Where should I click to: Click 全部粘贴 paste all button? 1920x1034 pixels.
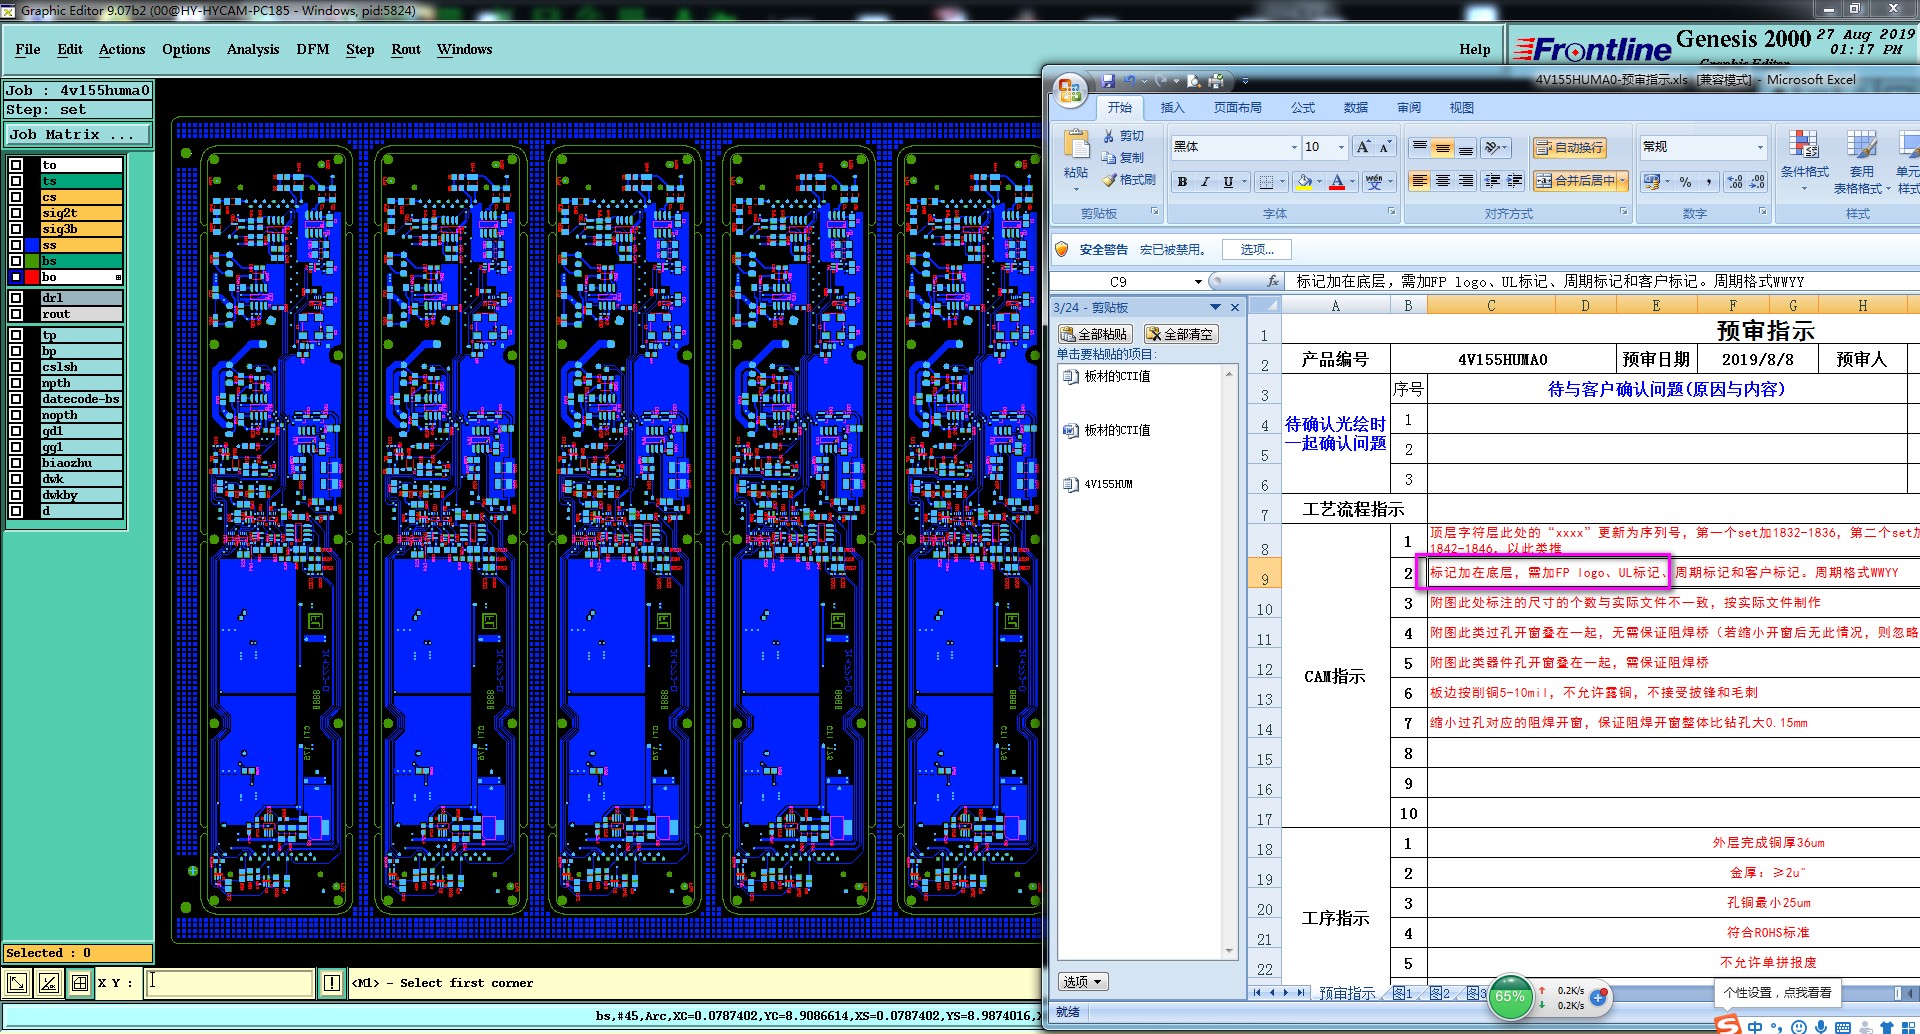click(1095, 334)
